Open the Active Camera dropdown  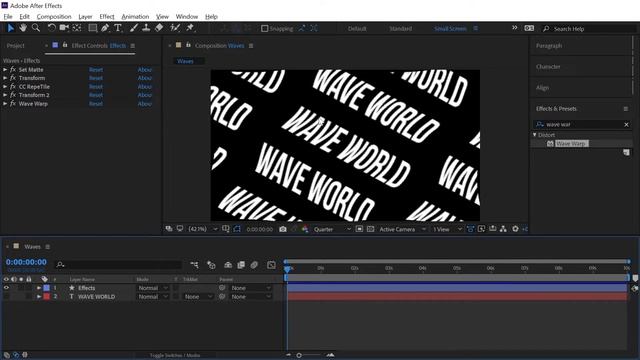402,229
